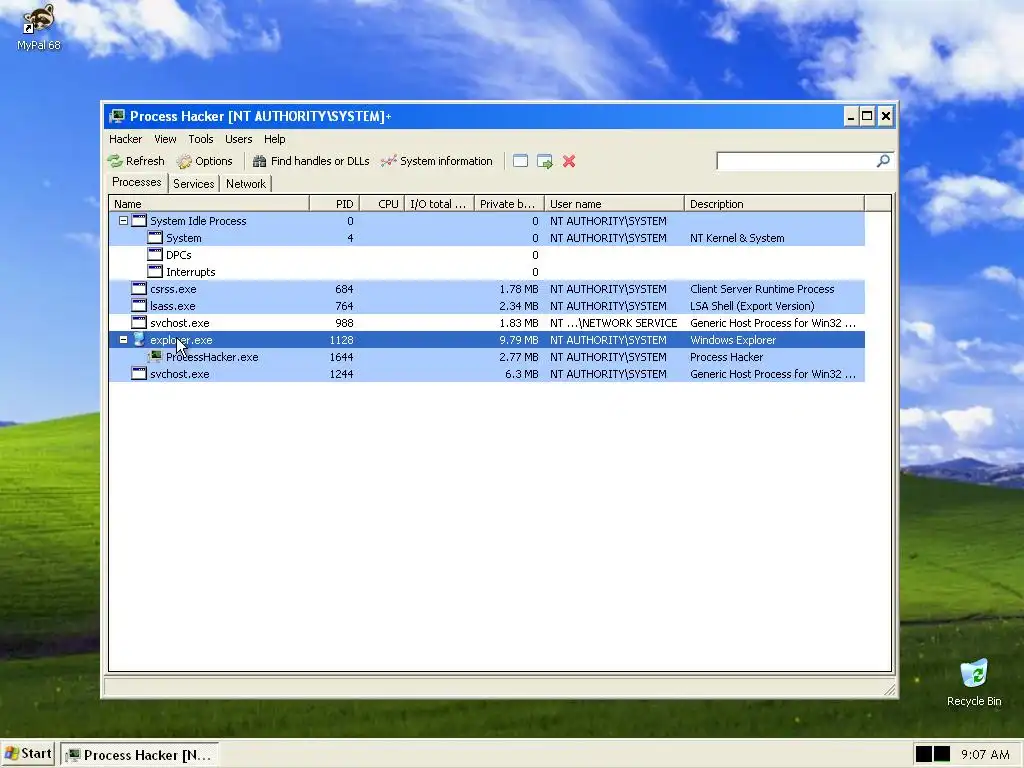Click the 9:07 AM system clock
Image resolution: width=1024 pixels, height=768 pixels.
(985, 755)
